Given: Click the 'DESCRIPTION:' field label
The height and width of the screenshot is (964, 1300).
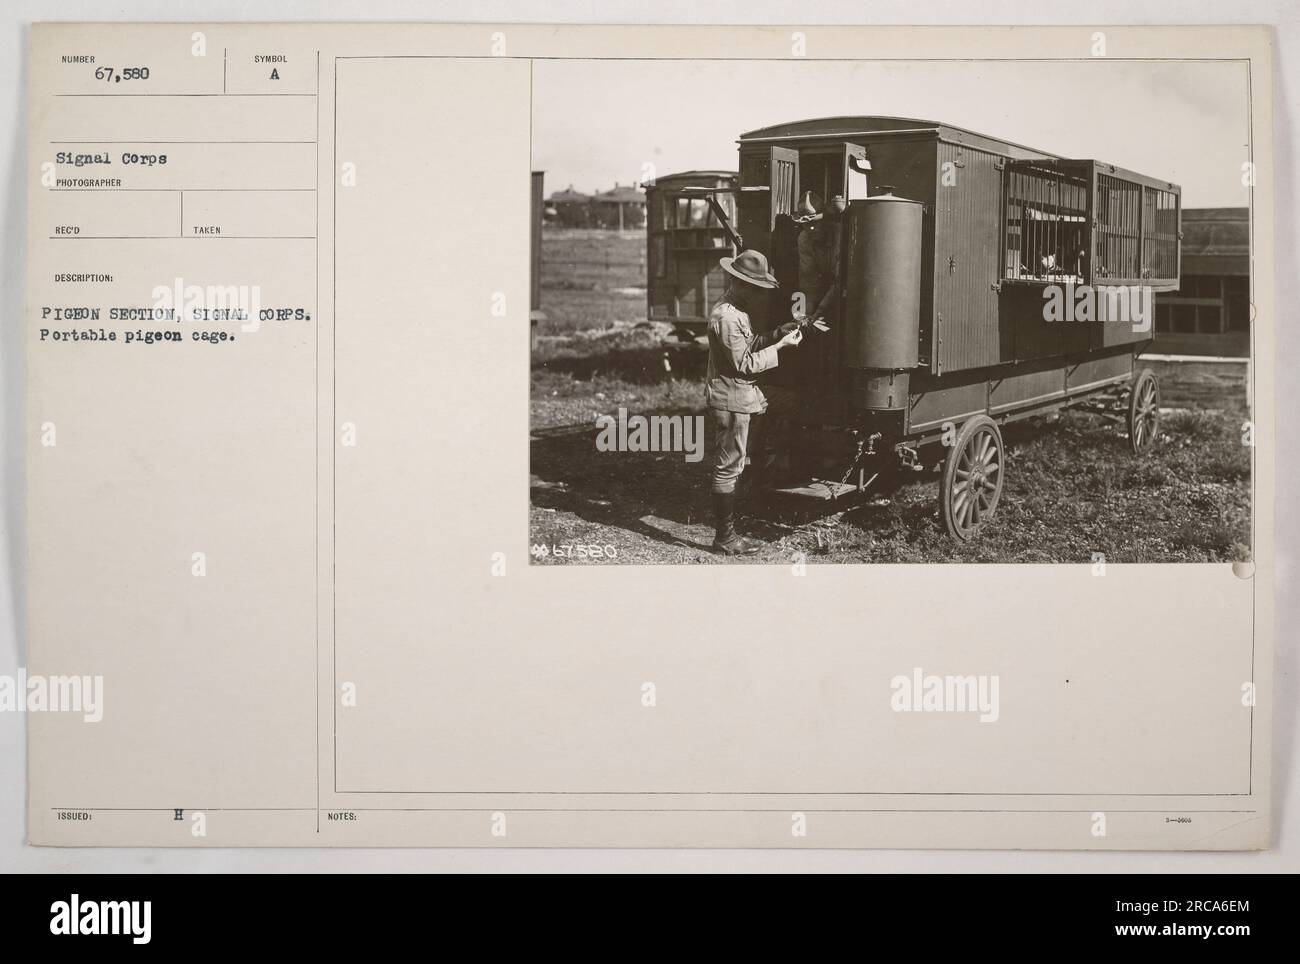Looking at the screenshot, I should pos(84,279).
